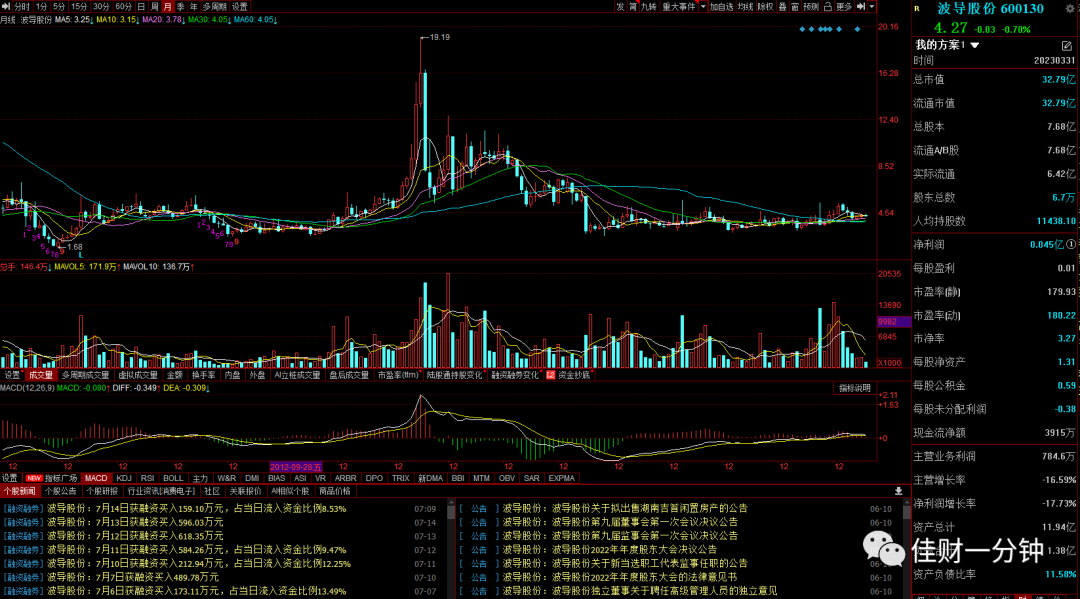Click the 除权 toolbar button
Screen dimensions: 1080x599
(765, 6)
